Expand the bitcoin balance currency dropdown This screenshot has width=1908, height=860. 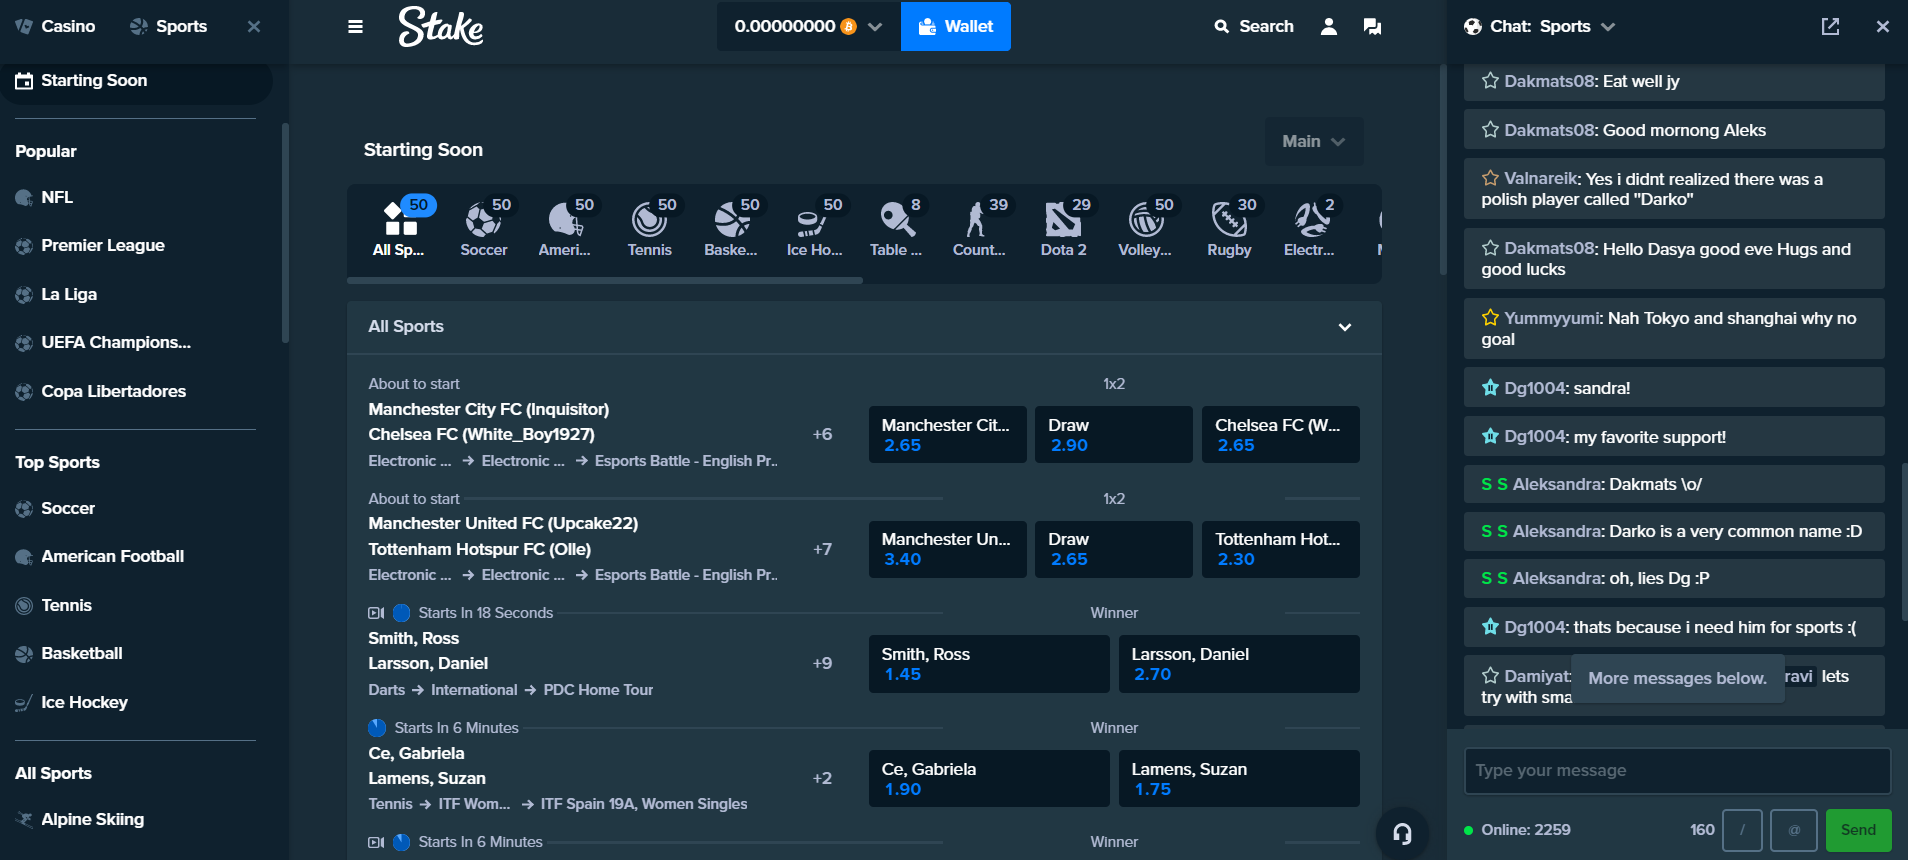[x=808, y=26]
